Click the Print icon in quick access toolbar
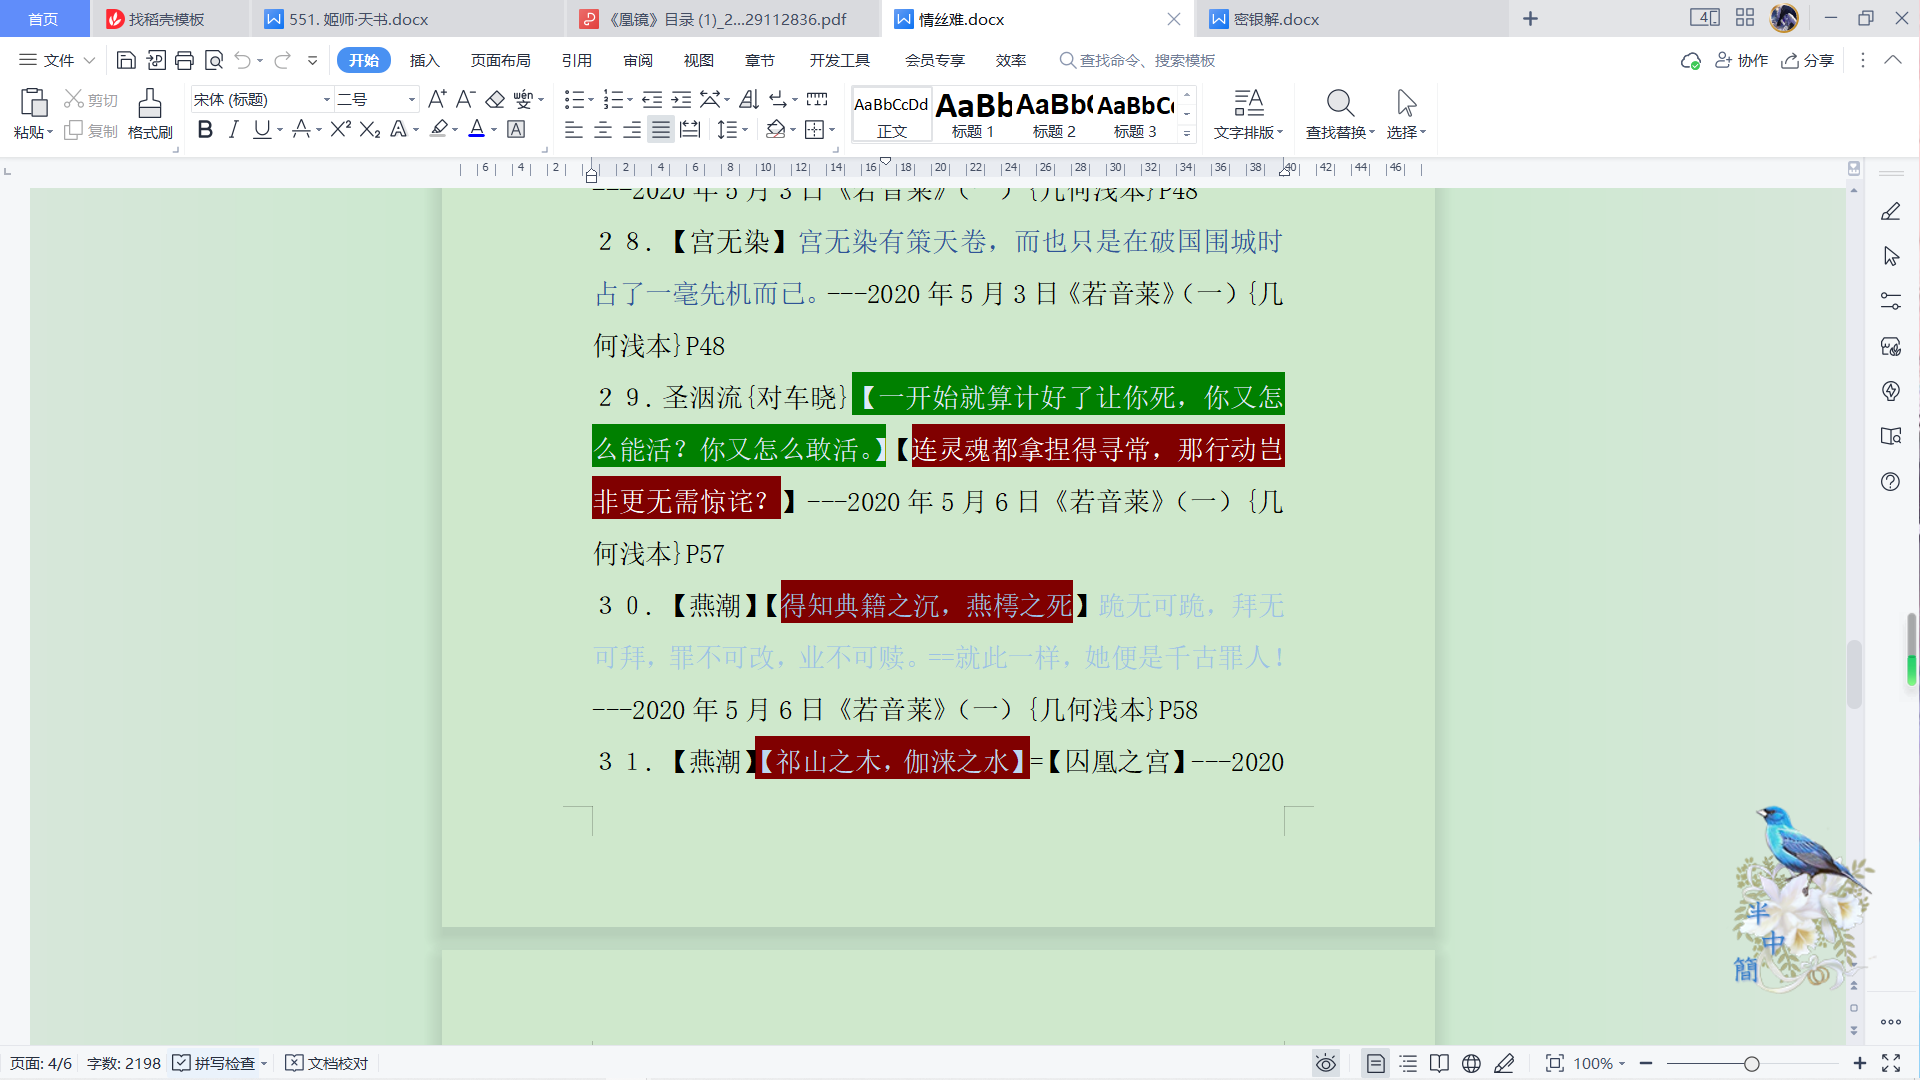1920x1080 pixels. click(184, 60)
